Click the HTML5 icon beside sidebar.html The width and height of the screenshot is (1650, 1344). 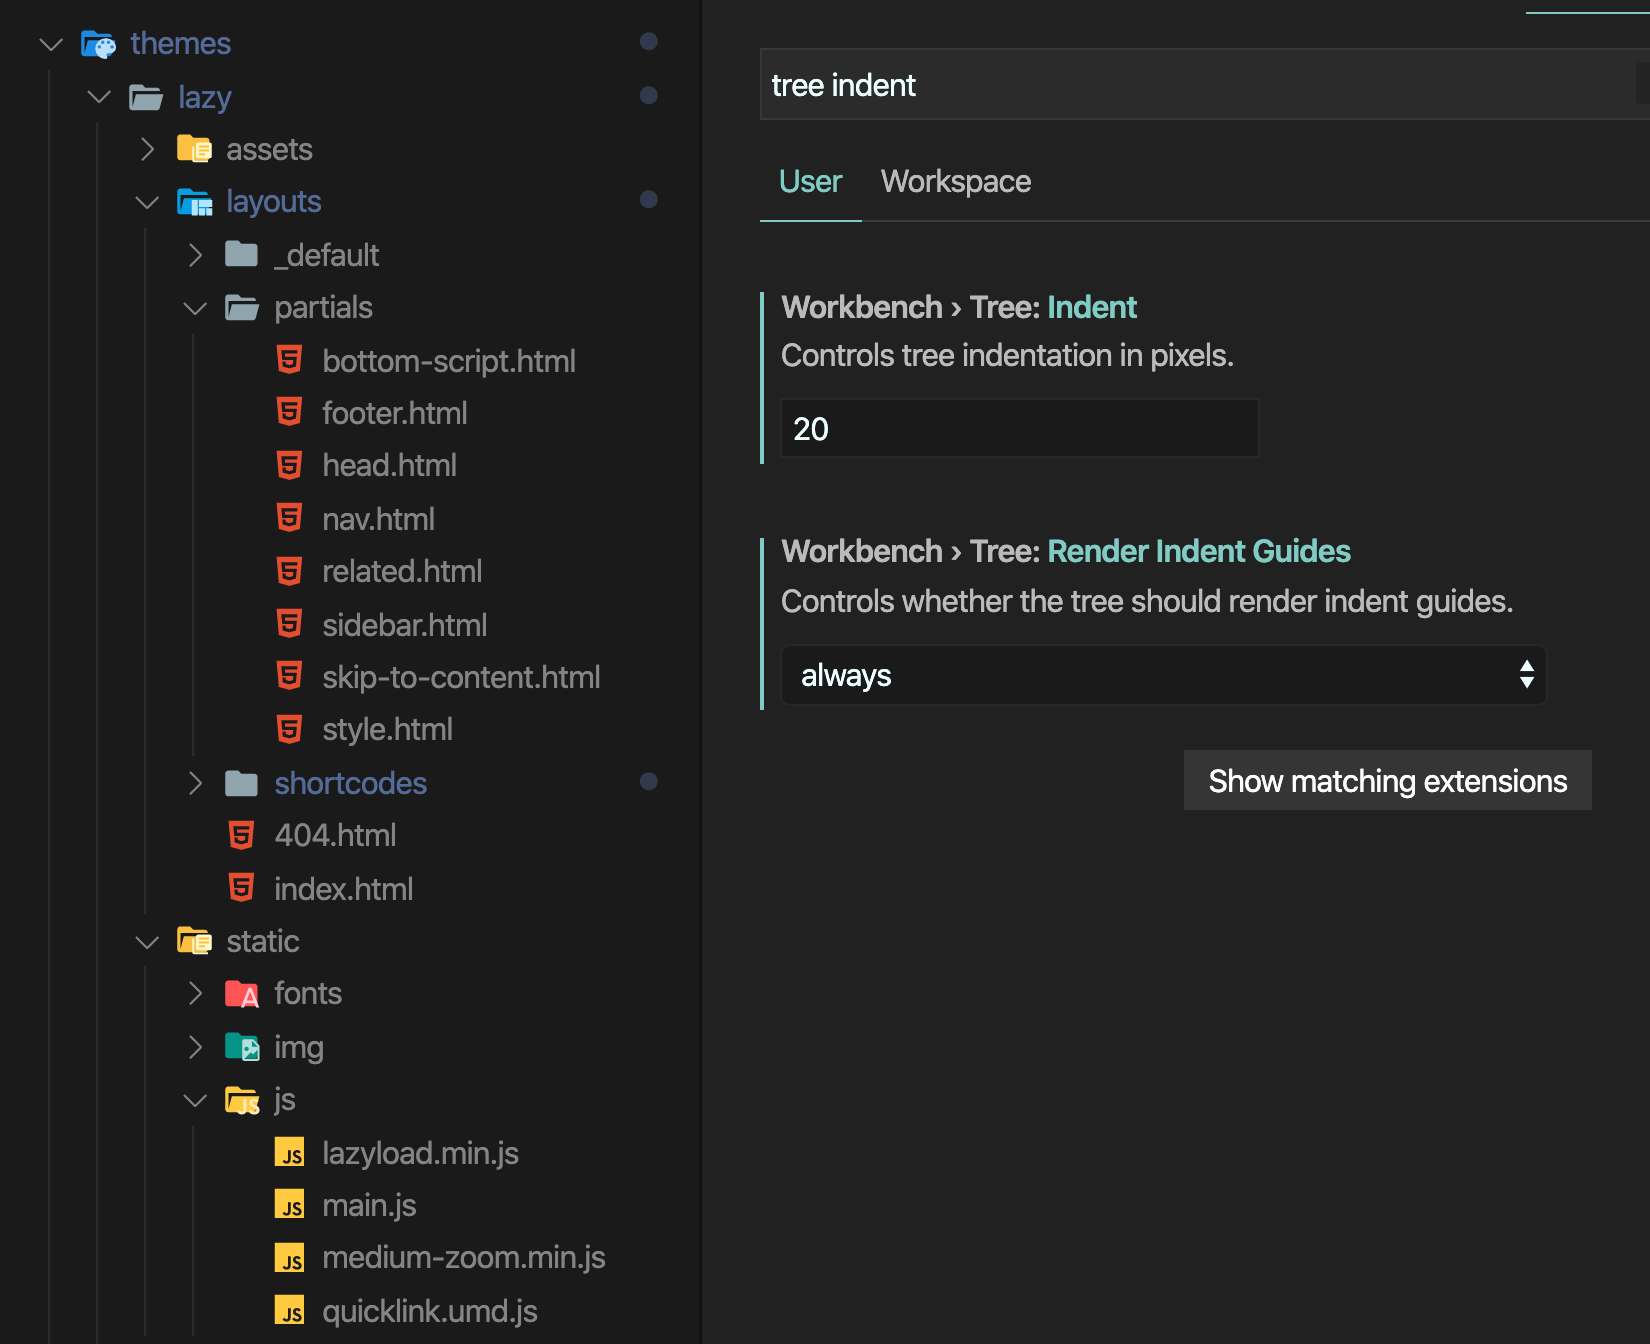289,624
